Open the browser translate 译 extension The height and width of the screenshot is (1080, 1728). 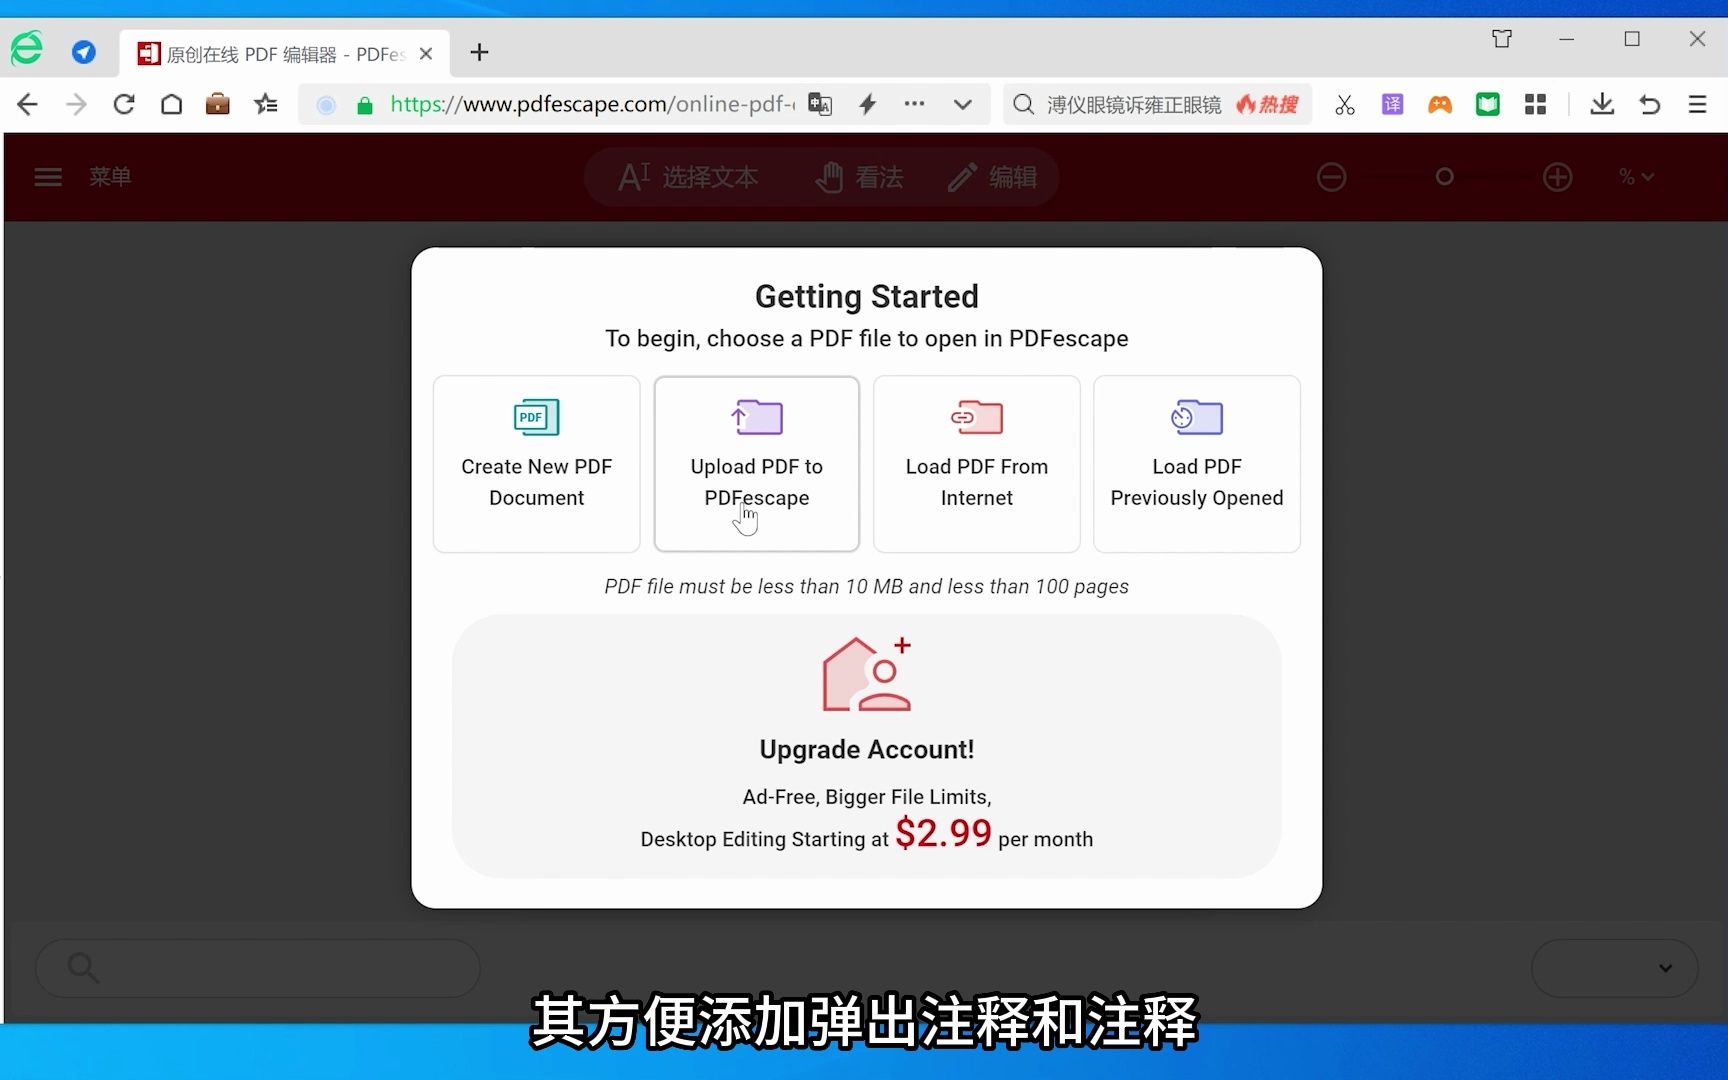point(1392,104)
